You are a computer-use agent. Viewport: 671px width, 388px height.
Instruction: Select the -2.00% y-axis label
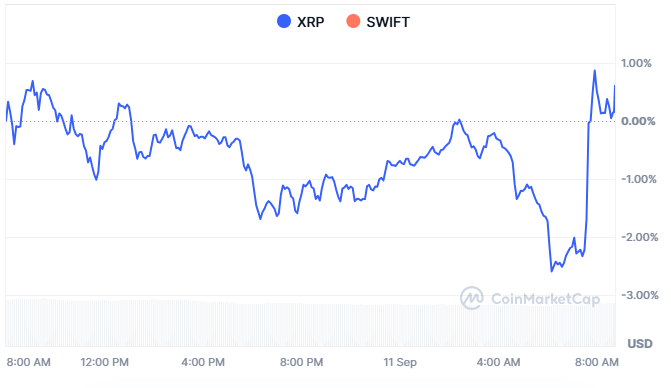coord(639,237)
